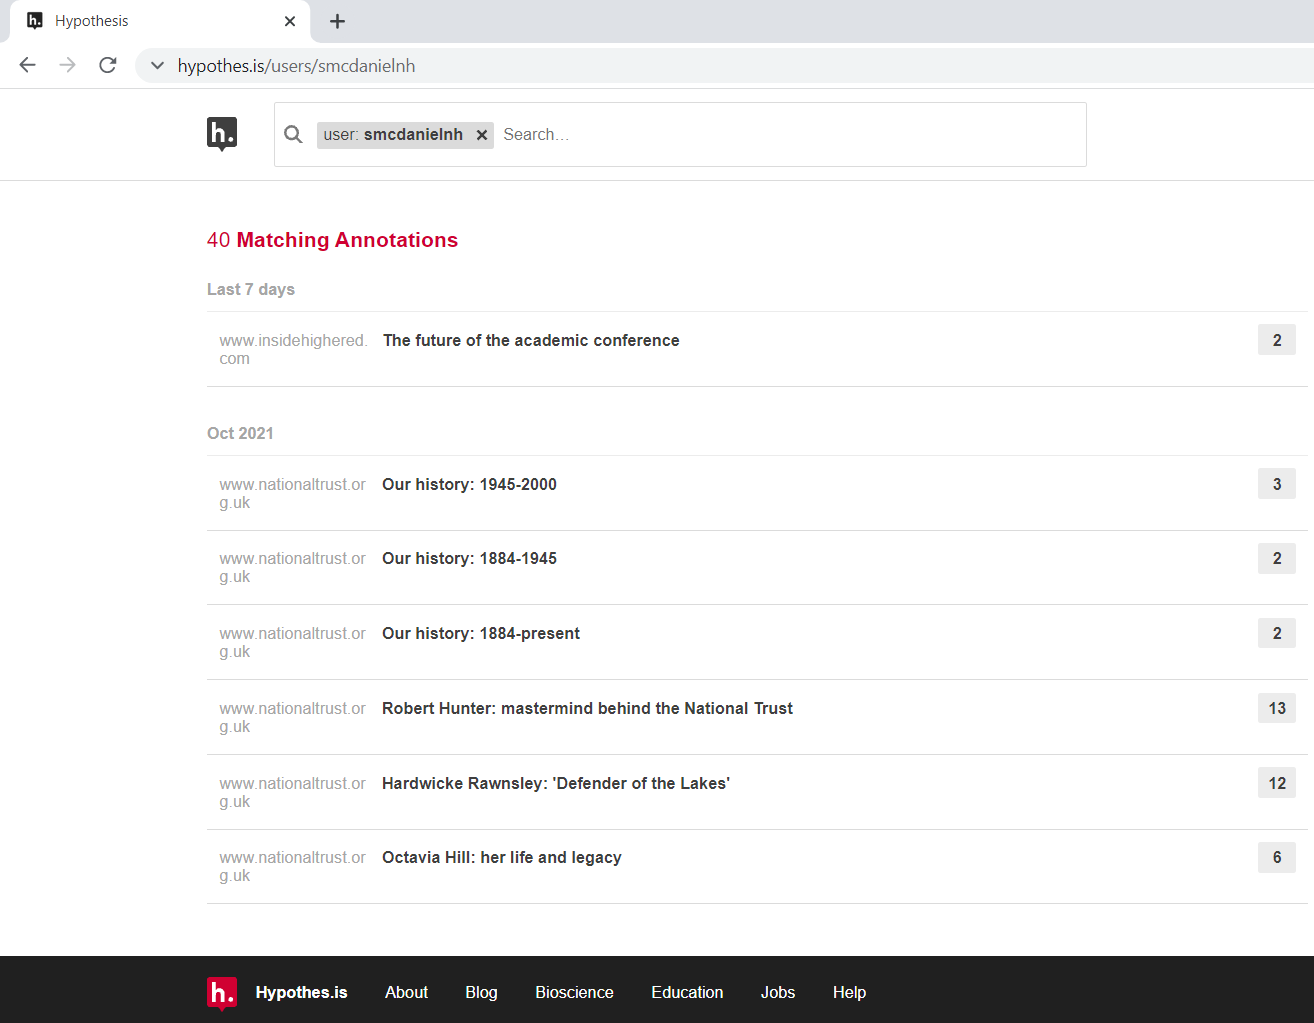Open the 2-annotation badge for academic conference article
The width and height of the screenshot is (1314, 1023).
click(1276, 339)
